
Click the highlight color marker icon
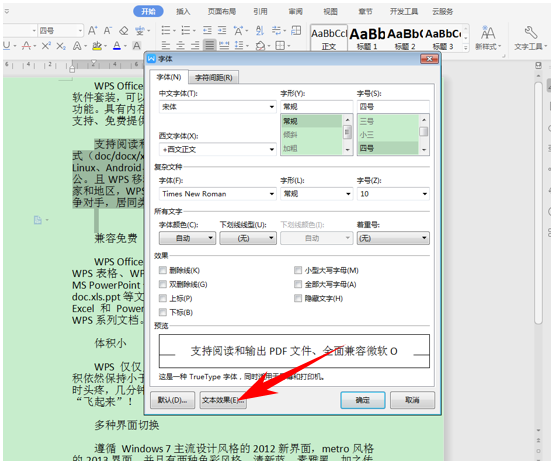pyautogui.click(x=97, y=46)
